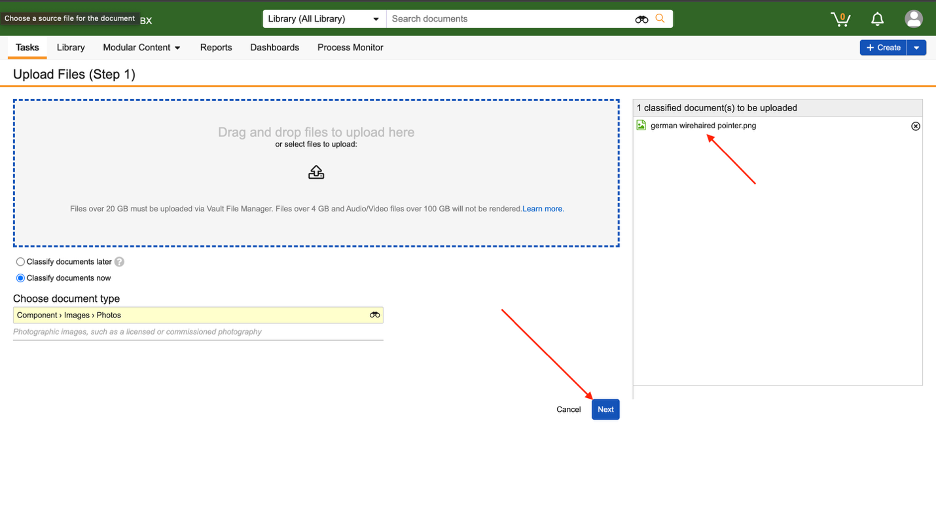Open the notifications bell

[877, 19]
